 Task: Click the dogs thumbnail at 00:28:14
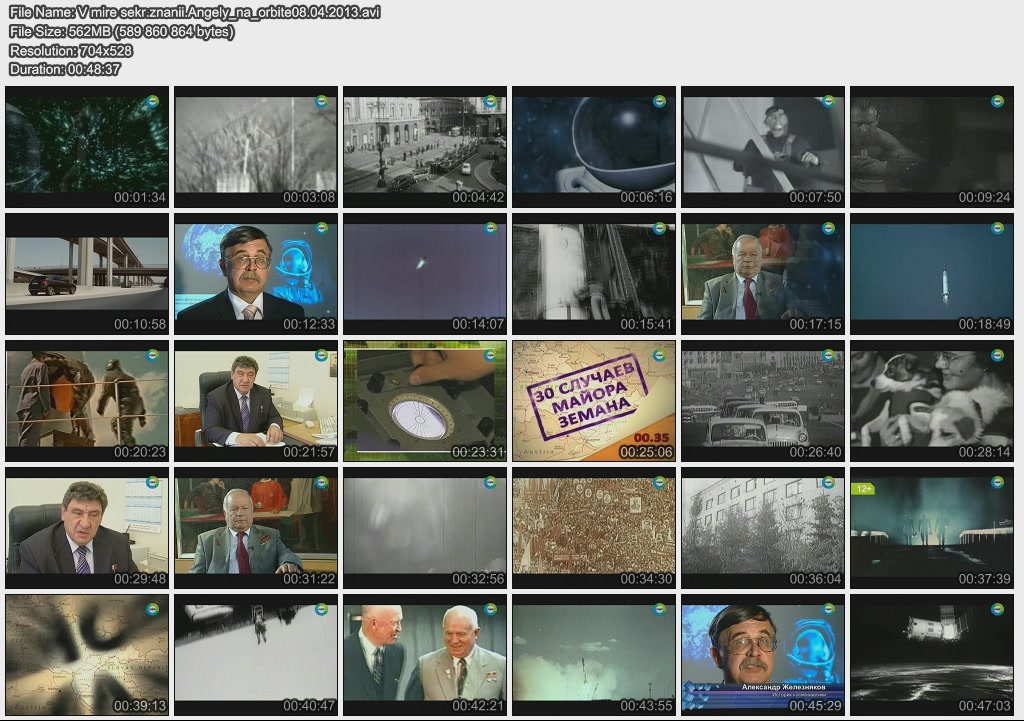(931, 400)
